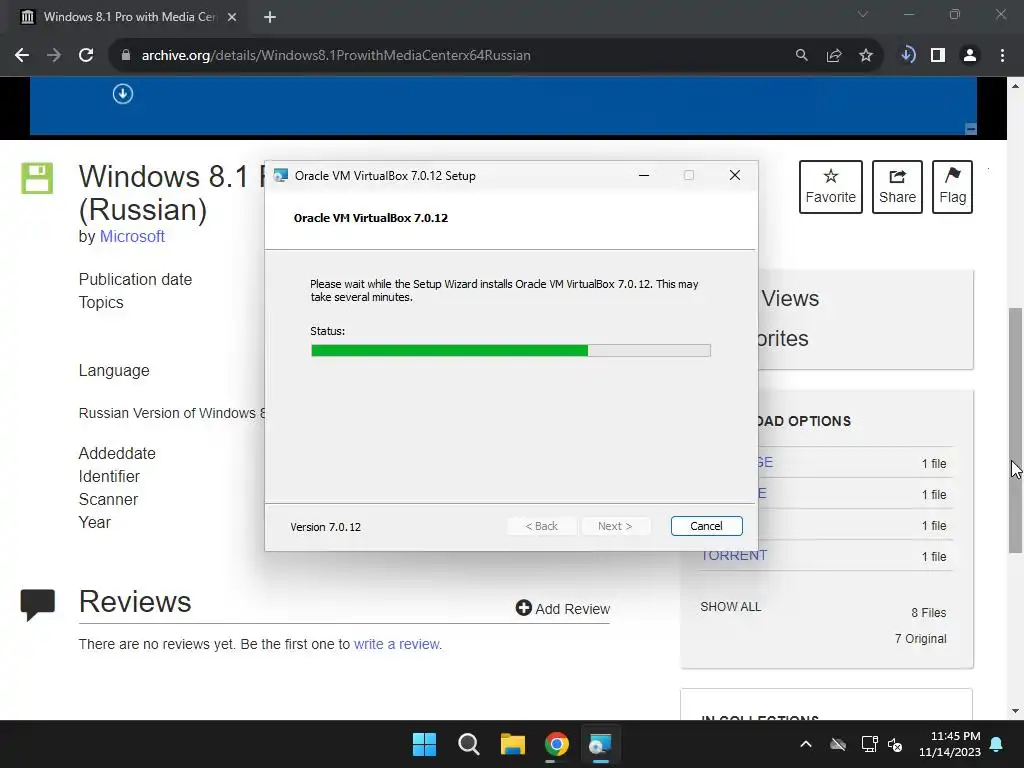
Task: Minimize the VirtualBox Setup dialog
Action: pos(644,176)
